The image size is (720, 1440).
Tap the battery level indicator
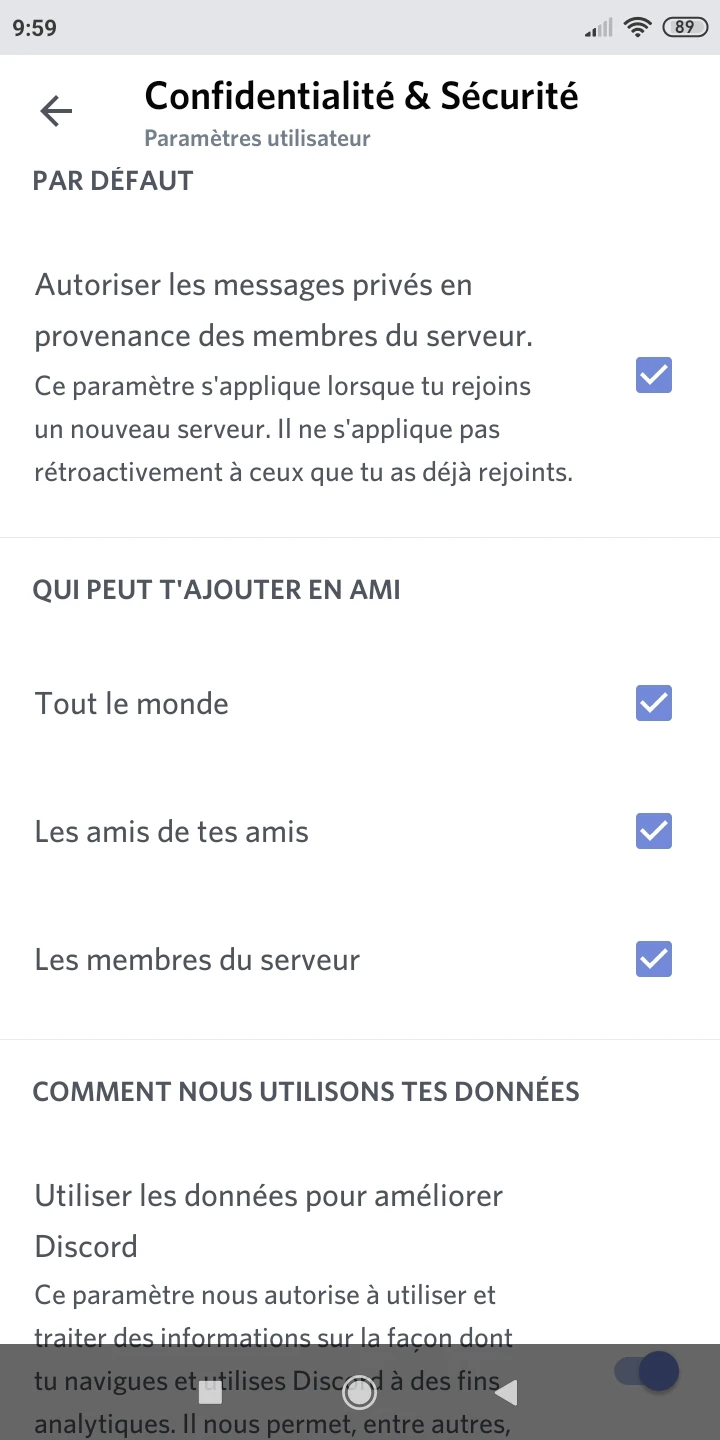(x=684, y=28)
